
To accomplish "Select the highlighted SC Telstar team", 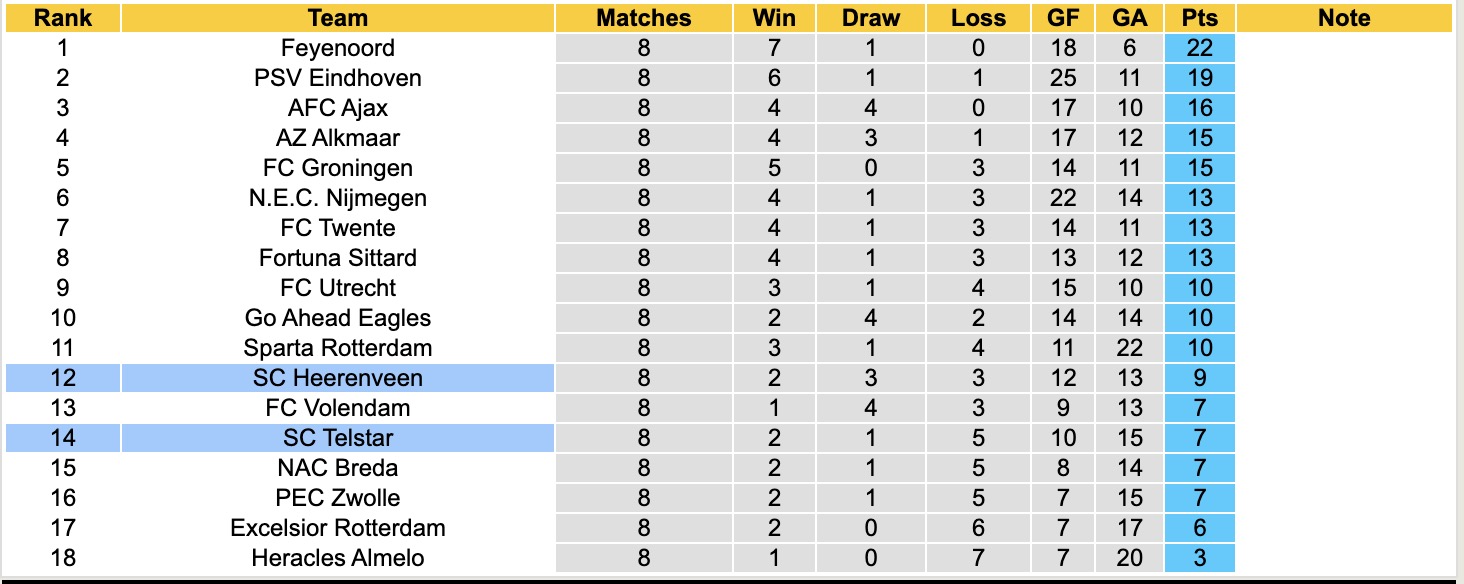I will coord(338,438).
